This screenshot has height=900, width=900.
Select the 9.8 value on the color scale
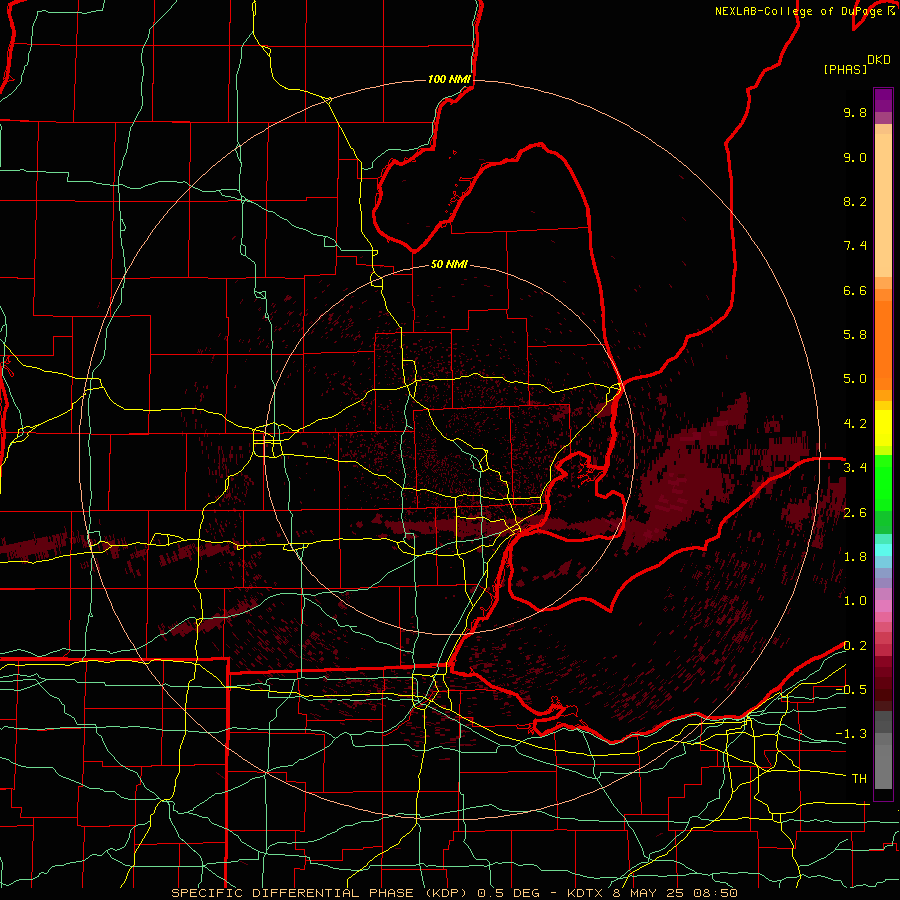[x=855, y=112]
